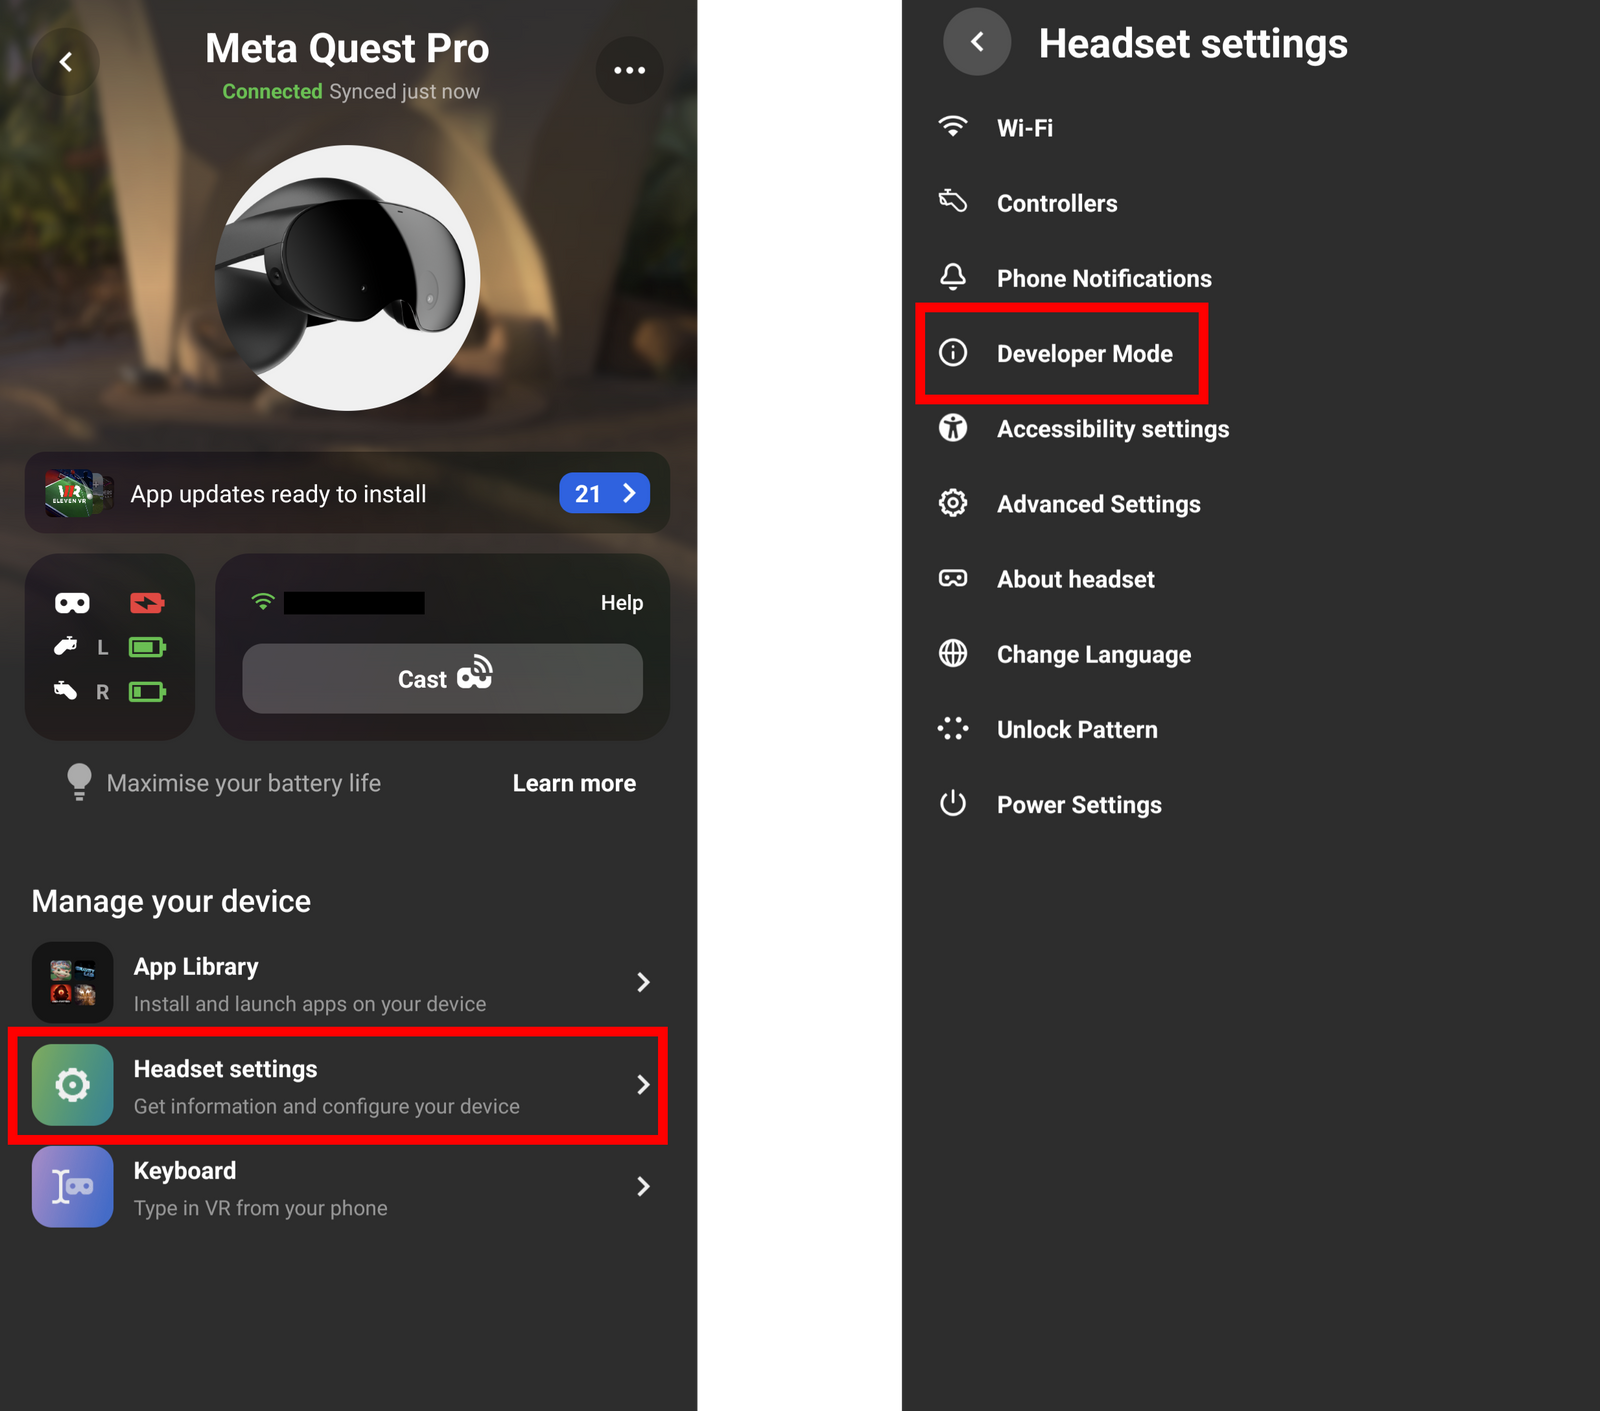Check the right controller battery indicator
Viewport: 1600px width, 1411px height.
[x=147, y=691]
